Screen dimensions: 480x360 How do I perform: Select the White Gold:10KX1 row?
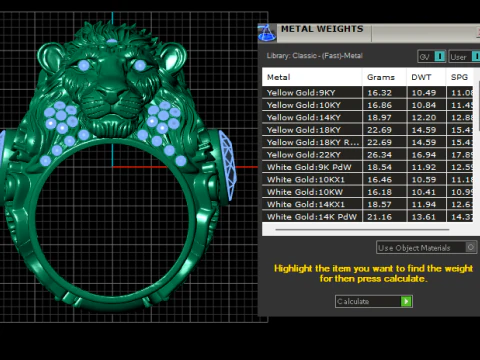(x=368, y=179)
